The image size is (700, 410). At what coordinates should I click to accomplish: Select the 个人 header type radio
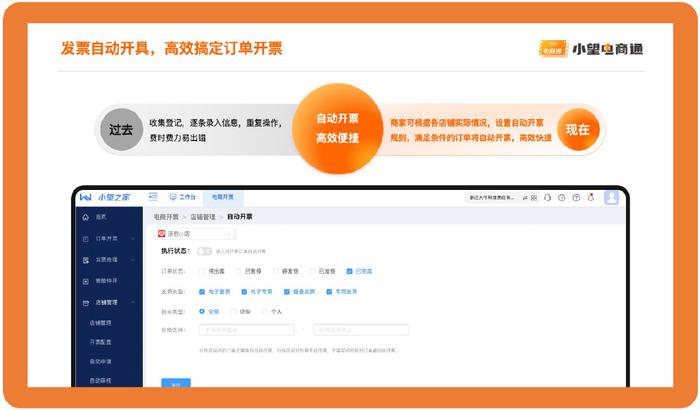[x=265, y=311]
